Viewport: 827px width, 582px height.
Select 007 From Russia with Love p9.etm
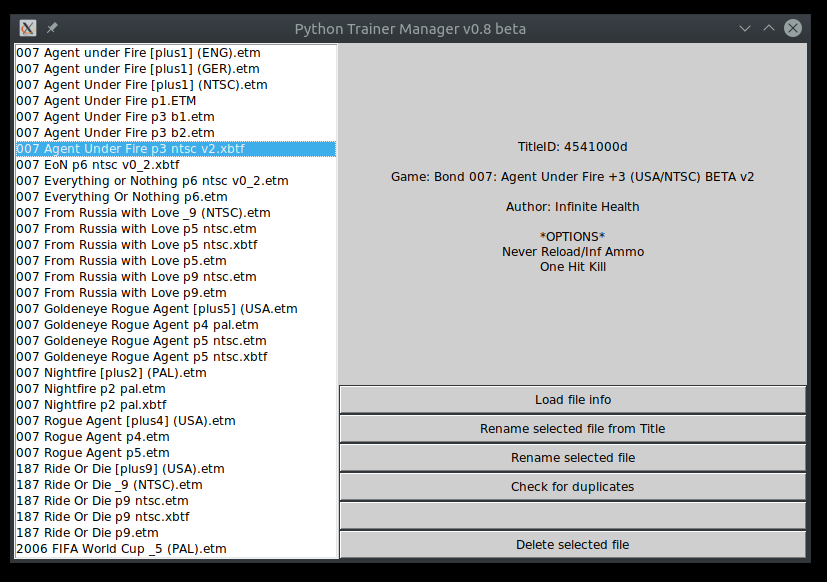(176, 293)
